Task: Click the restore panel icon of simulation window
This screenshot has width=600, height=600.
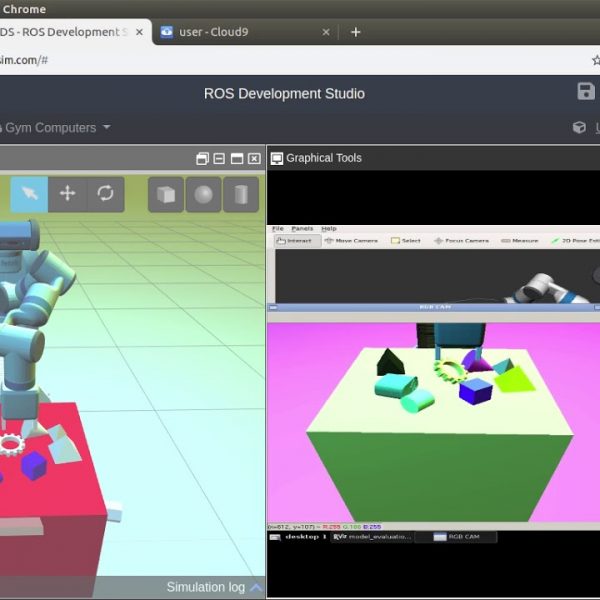Action: tap(202, 158)
